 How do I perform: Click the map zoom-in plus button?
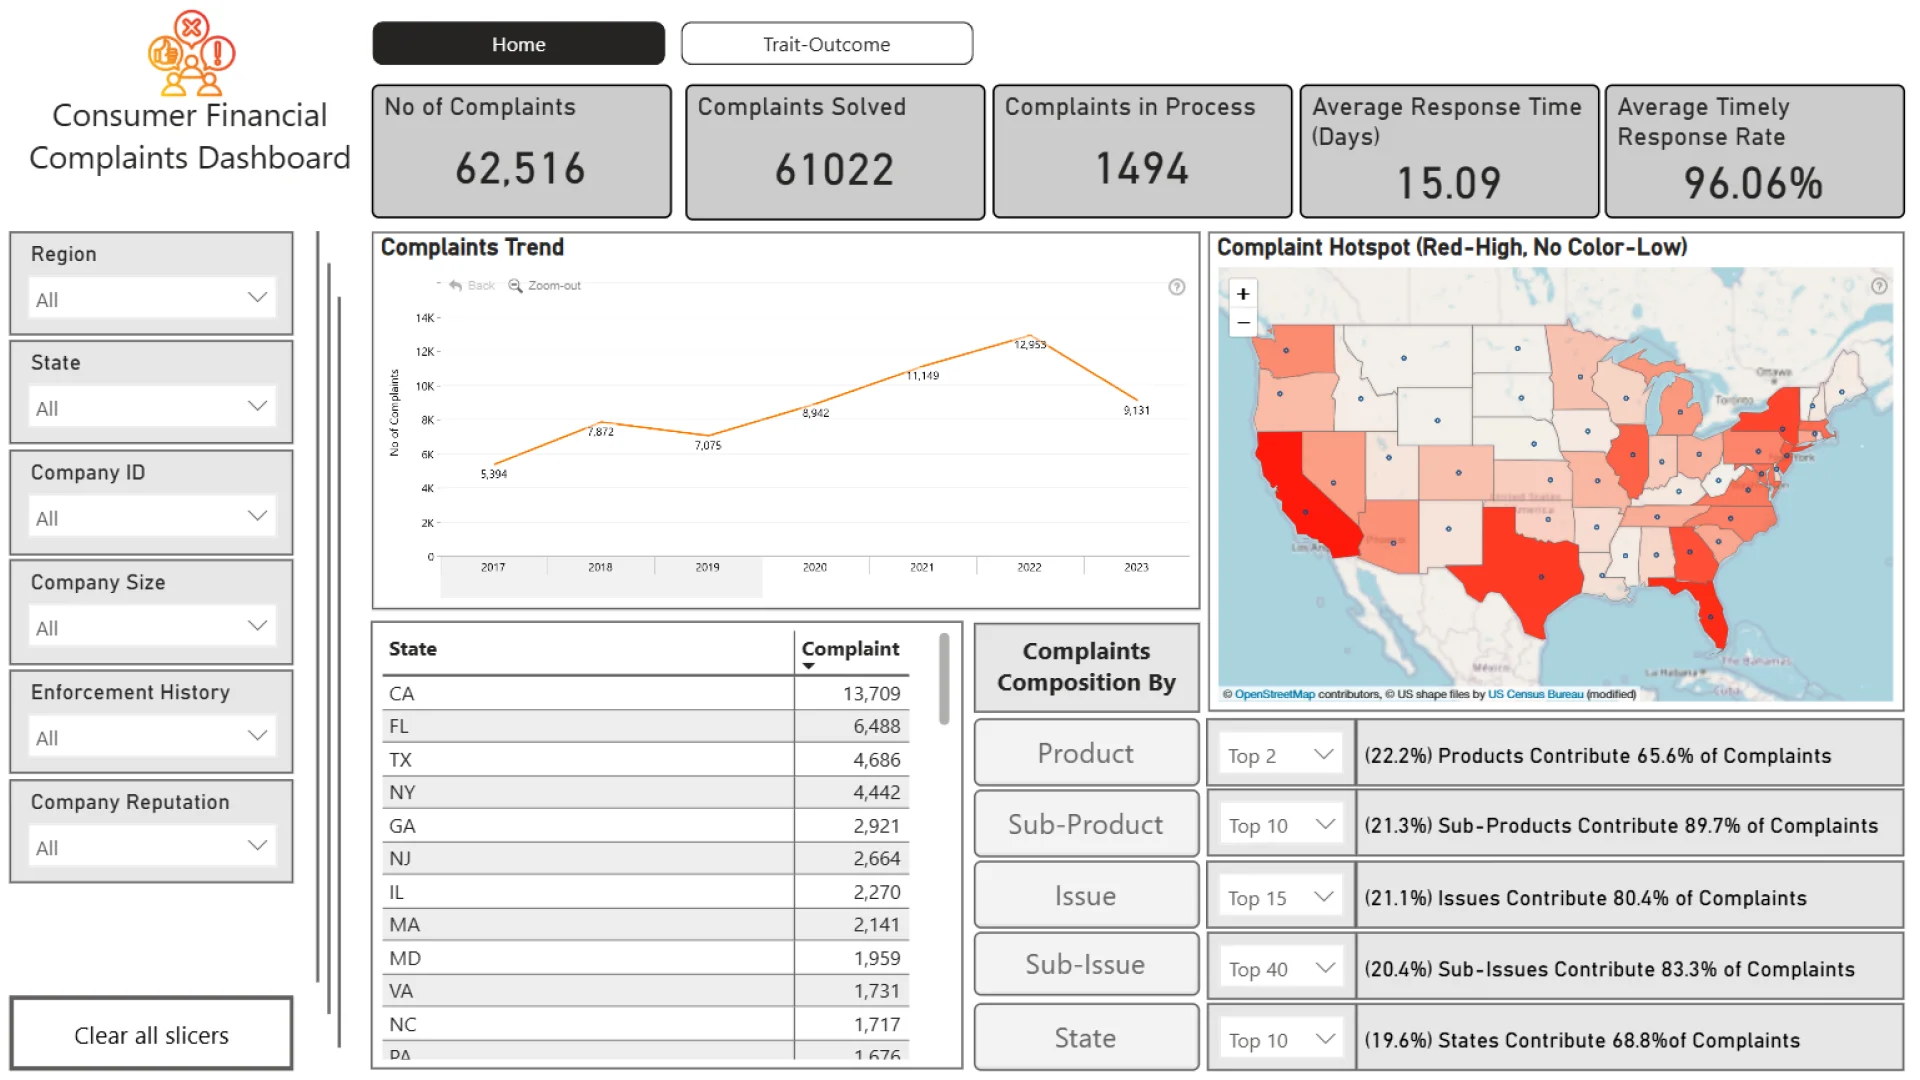(x=1242, y=294)
